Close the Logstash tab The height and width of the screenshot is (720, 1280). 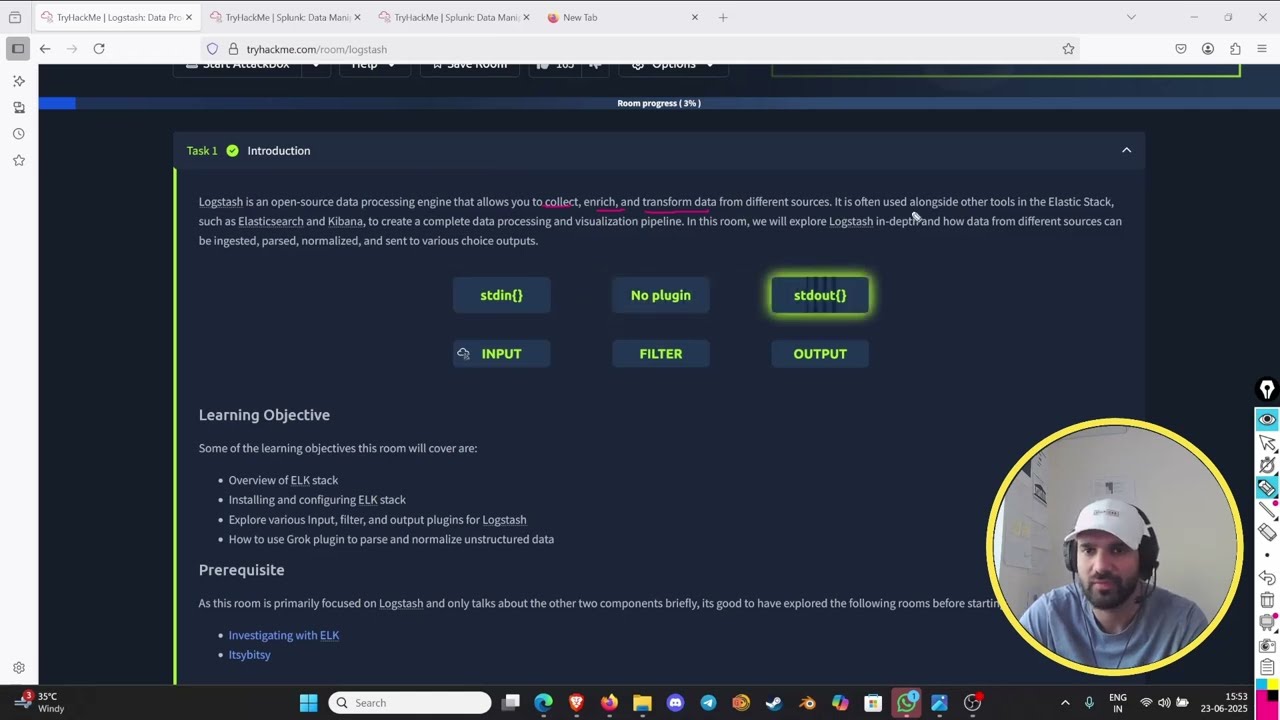[x=188, y=17]
